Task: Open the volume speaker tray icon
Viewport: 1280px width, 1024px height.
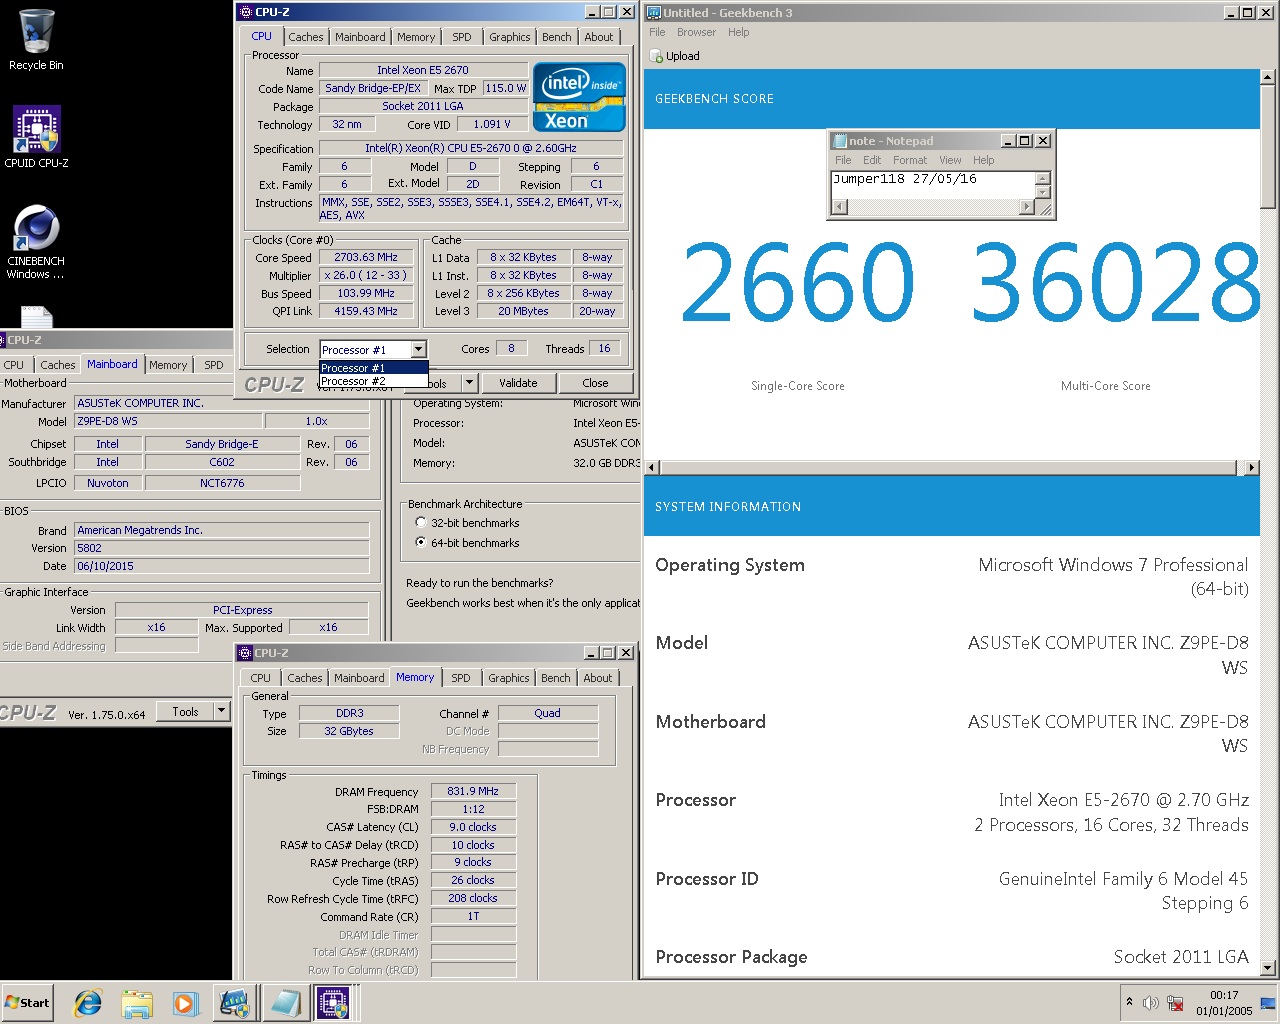Action: point(1151,1003)
